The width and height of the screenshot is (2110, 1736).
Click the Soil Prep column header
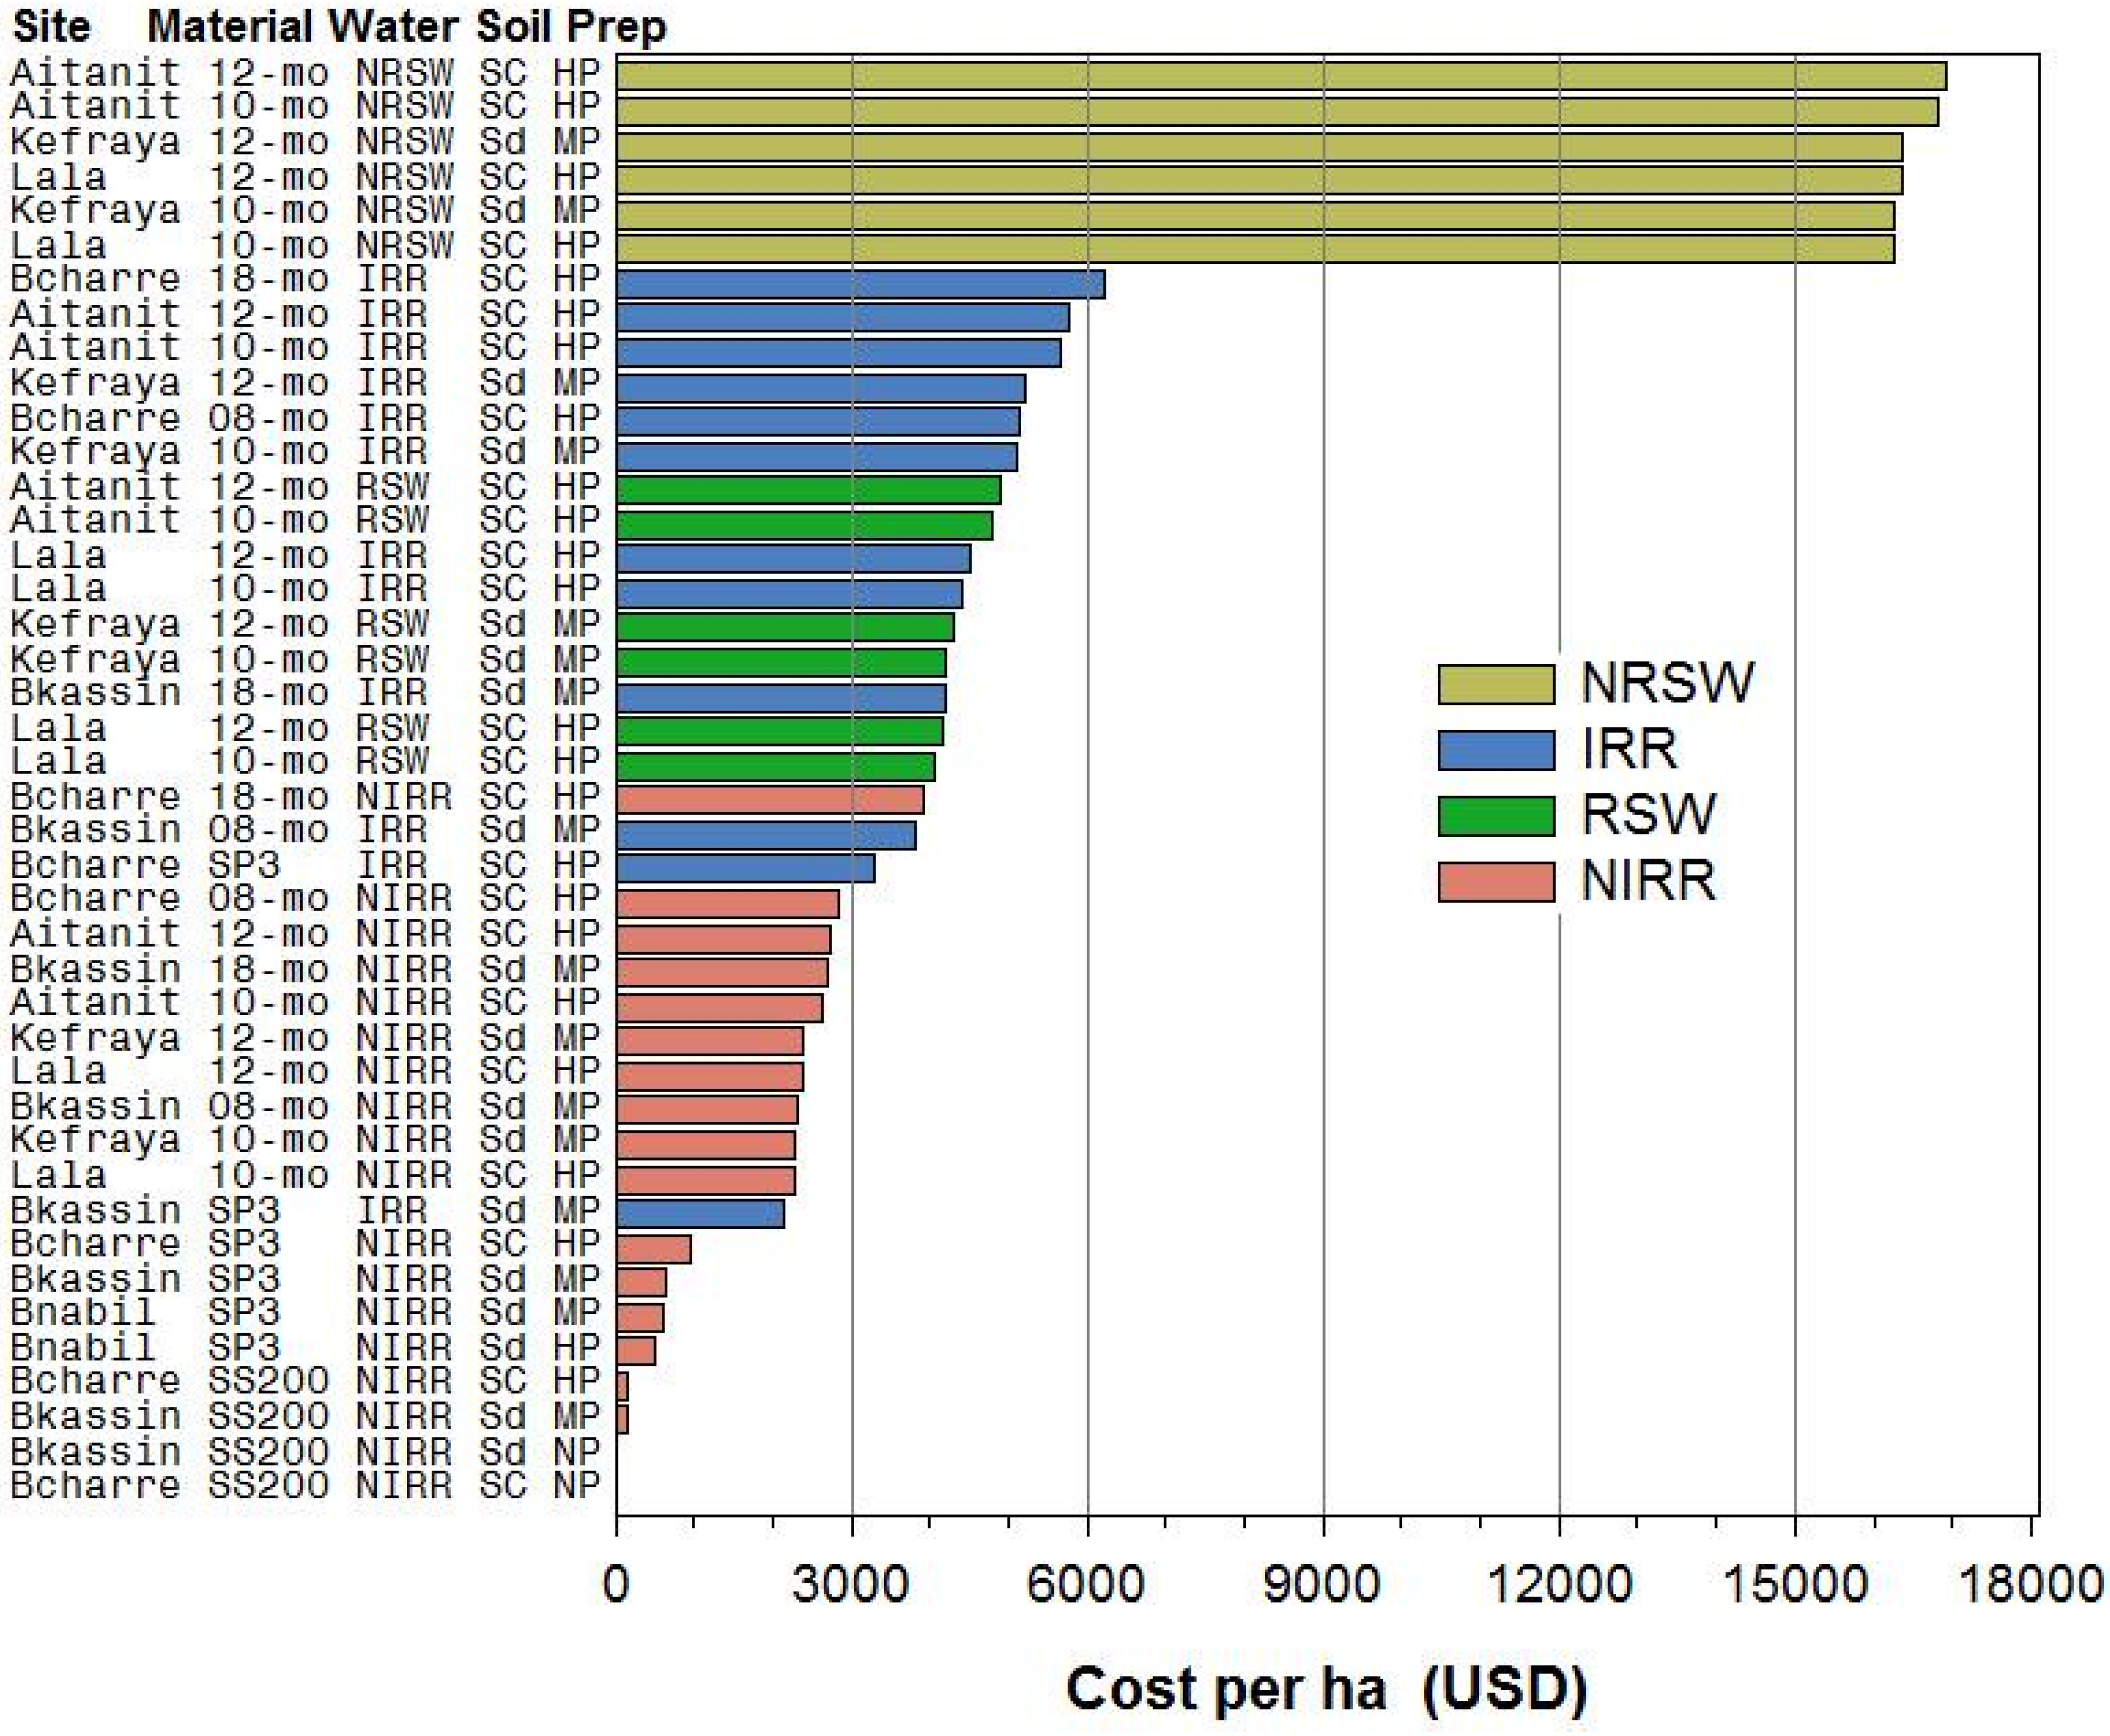[x=571, y=27]
